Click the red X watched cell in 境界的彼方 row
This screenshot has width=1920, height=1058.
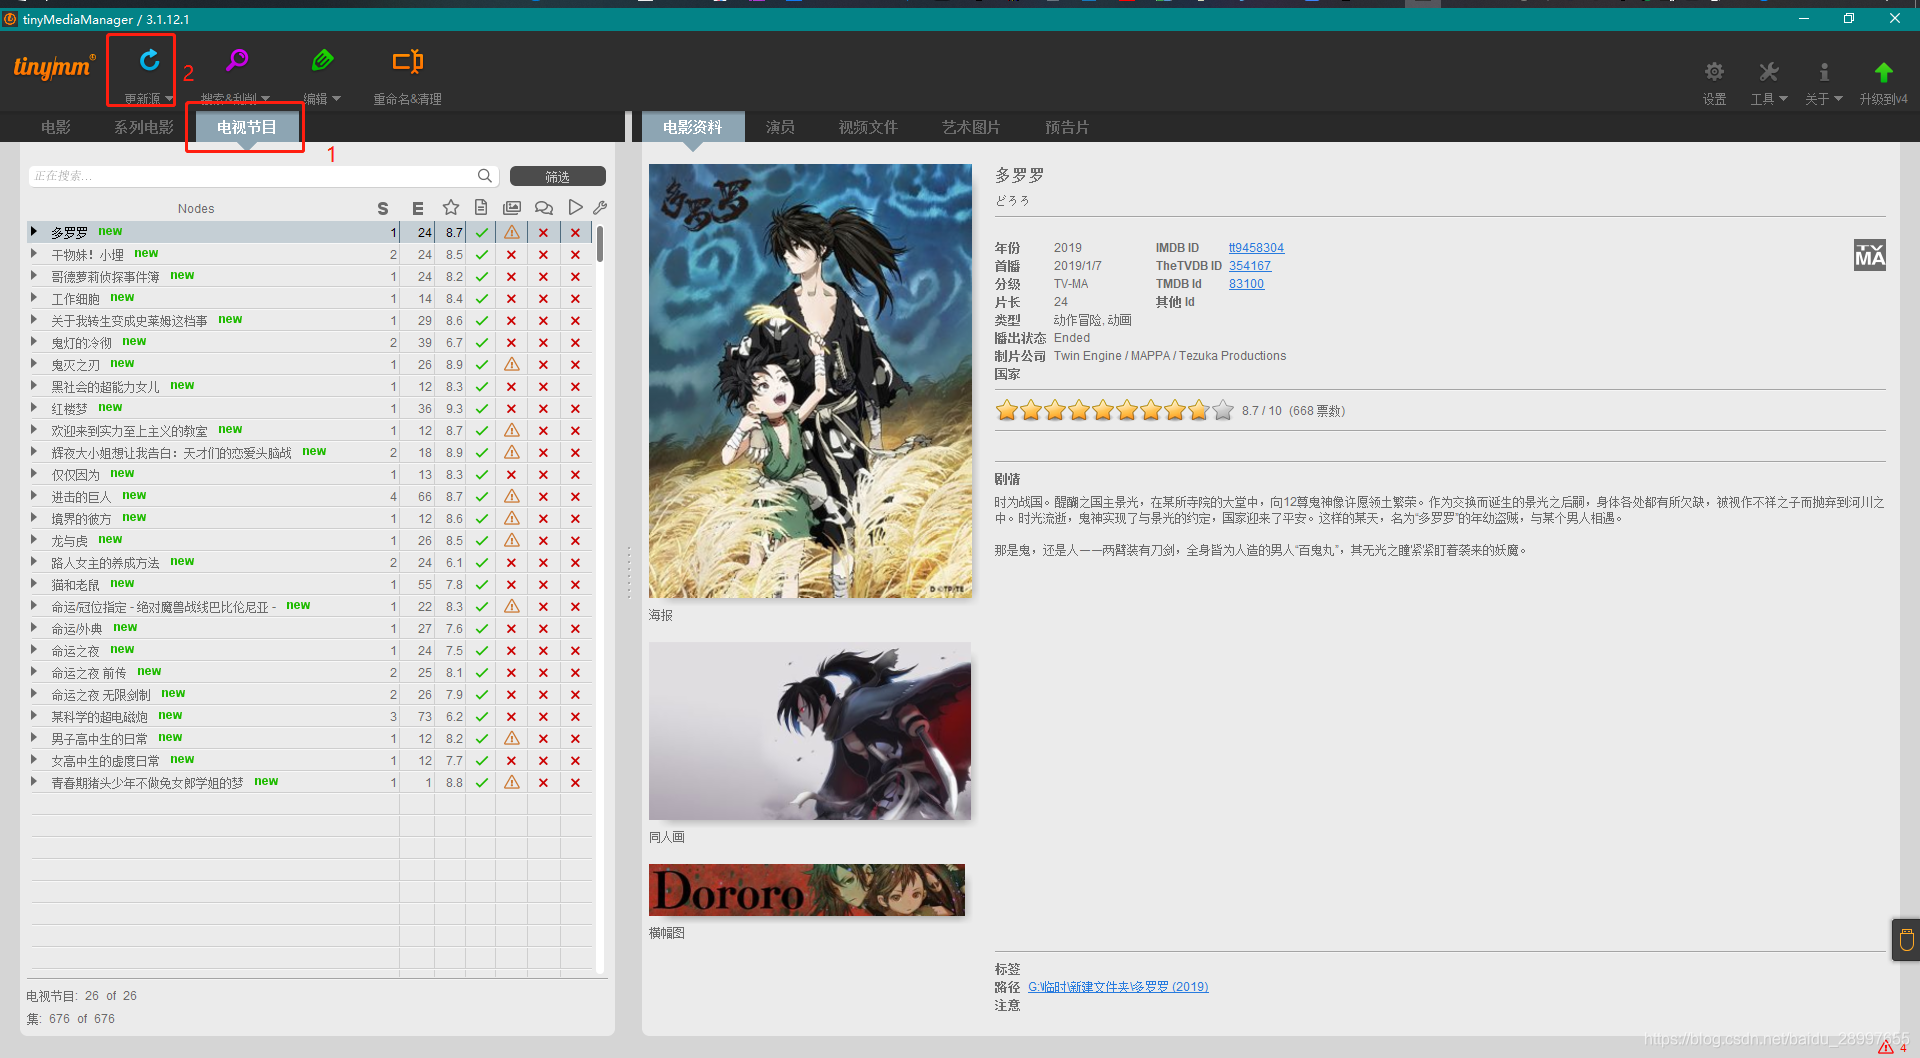point(575,519)
